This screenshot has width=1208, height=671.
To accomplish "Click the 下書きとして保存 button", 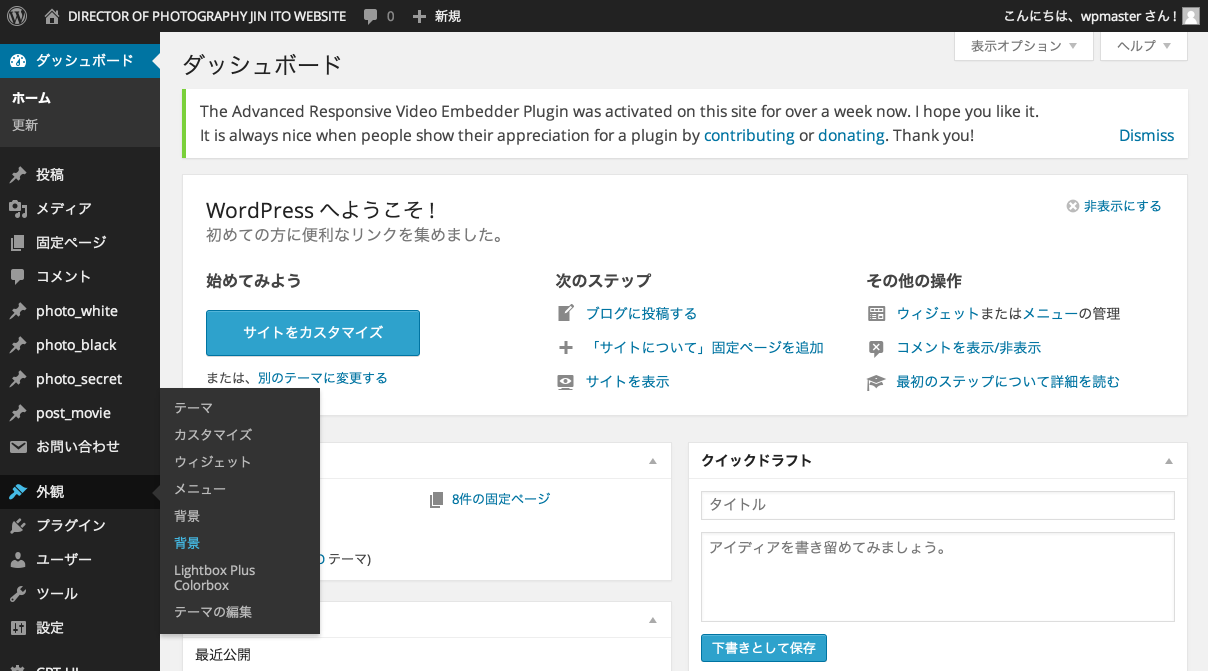I will click(x=764, y=648).
